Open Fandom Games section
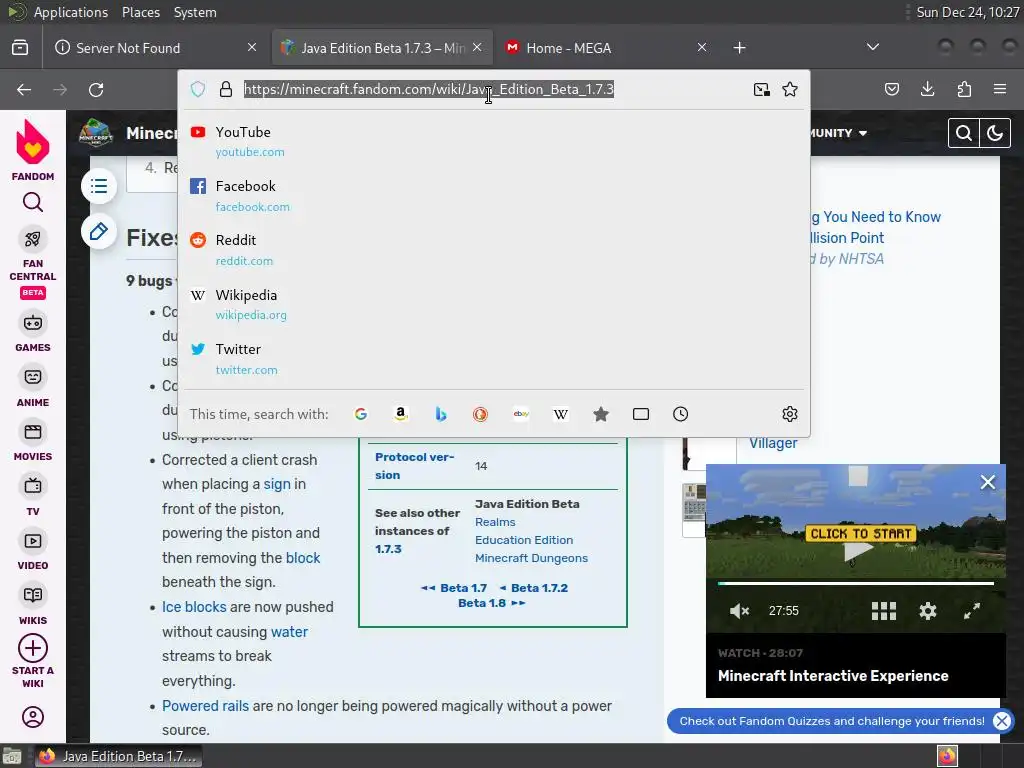 coord(33,332)
